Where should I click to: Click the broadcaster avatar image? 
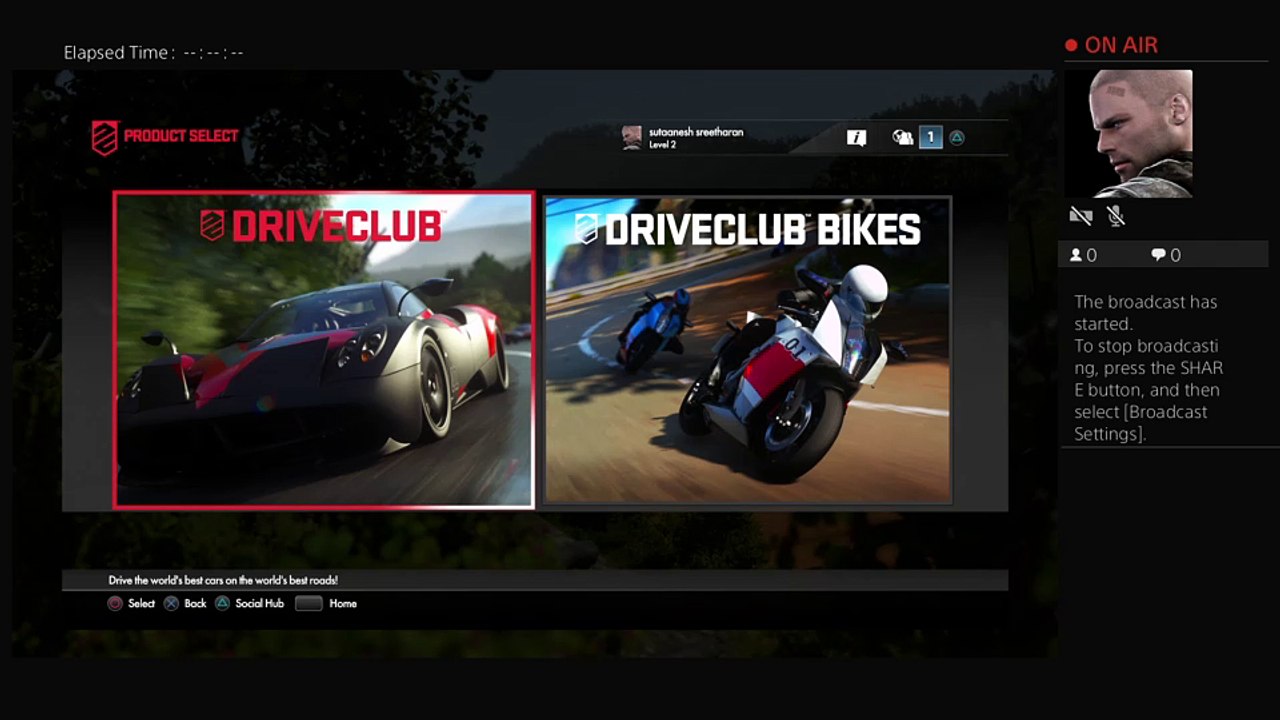1130,133
